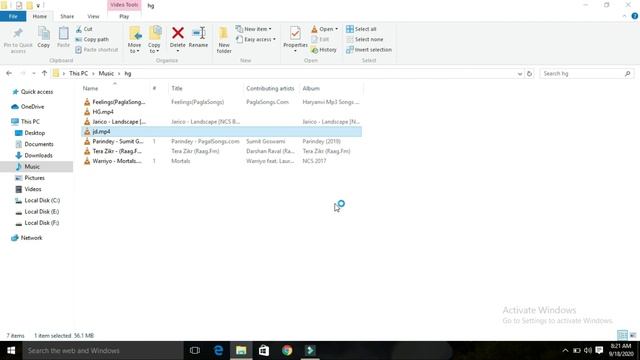The image size is (640, 360).
Task: Select This PC in navigation pane
Action: 25,122
